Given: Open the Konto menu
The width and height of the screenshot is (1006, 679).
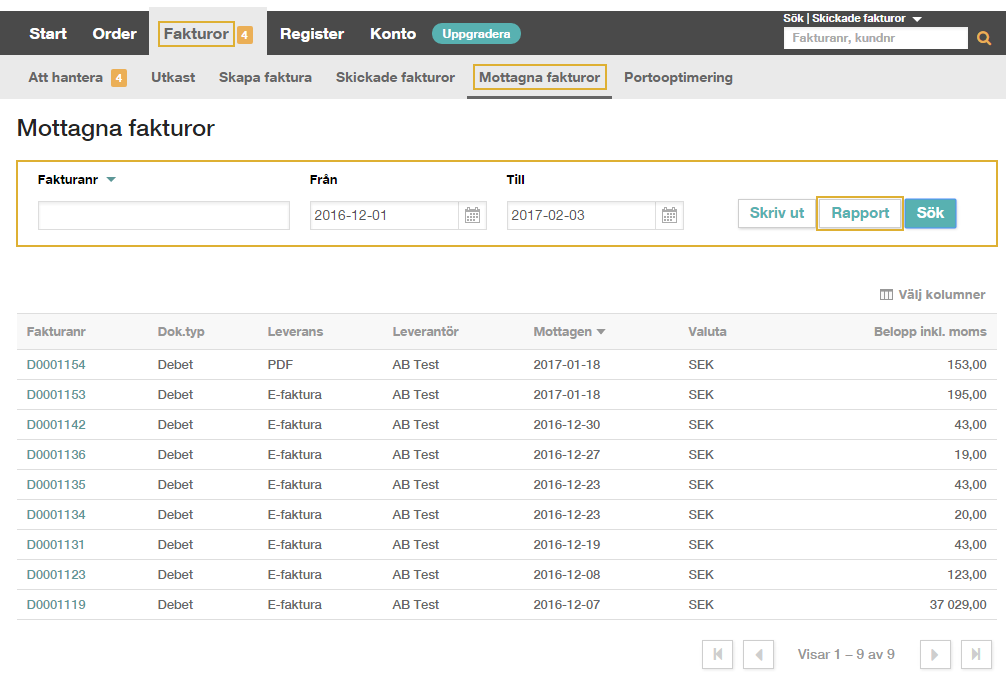Looking at the screenshot, I should click(x=393, y=33).
